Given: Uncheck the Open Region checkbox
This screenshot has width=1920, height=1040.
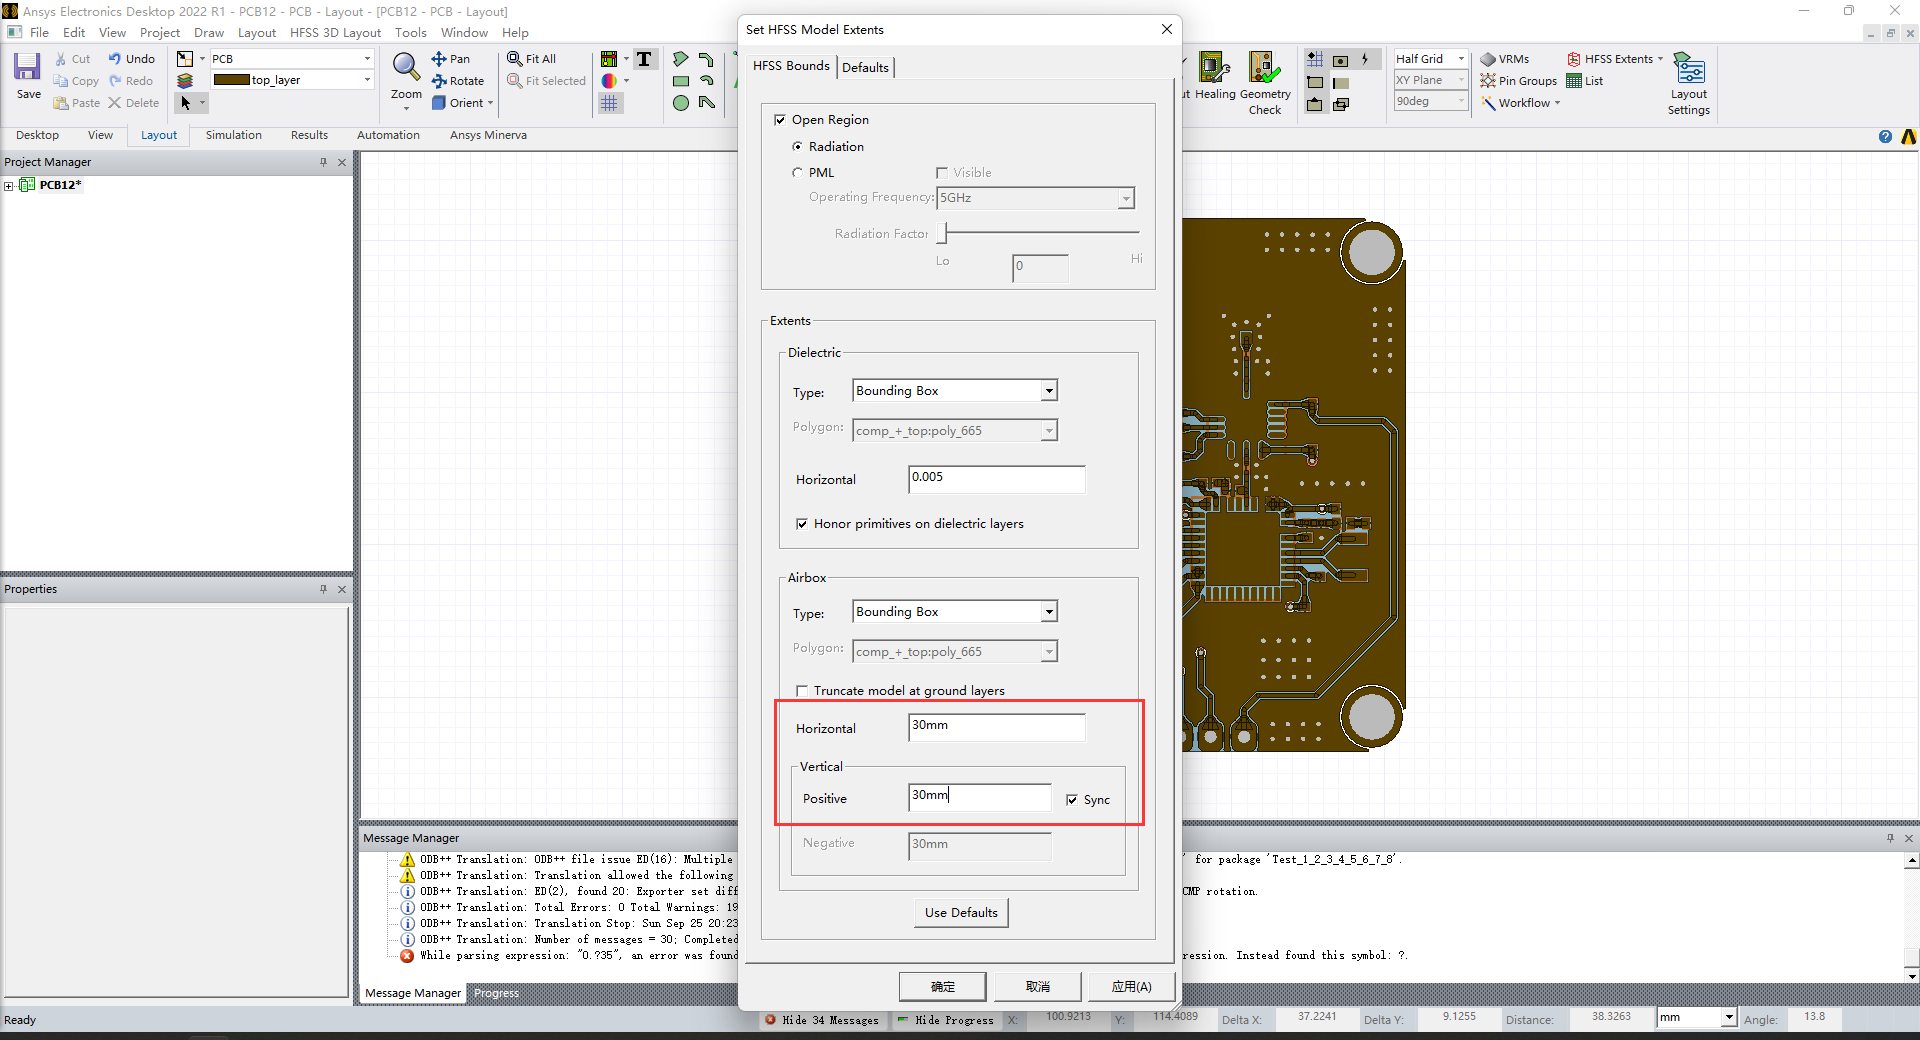Looking at the screenshot, I should pyautogui.click(x=780, y=120).
